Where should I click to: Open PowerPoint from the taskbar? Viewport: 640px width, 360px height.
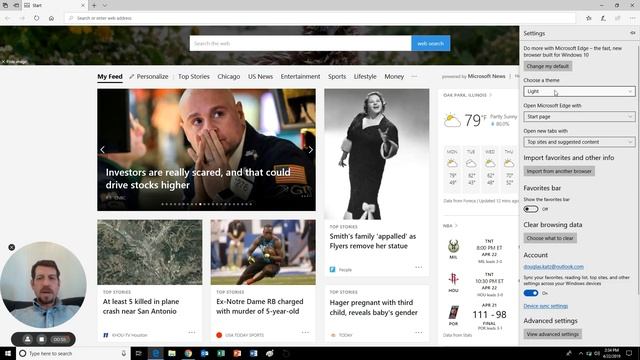[237, 353]
